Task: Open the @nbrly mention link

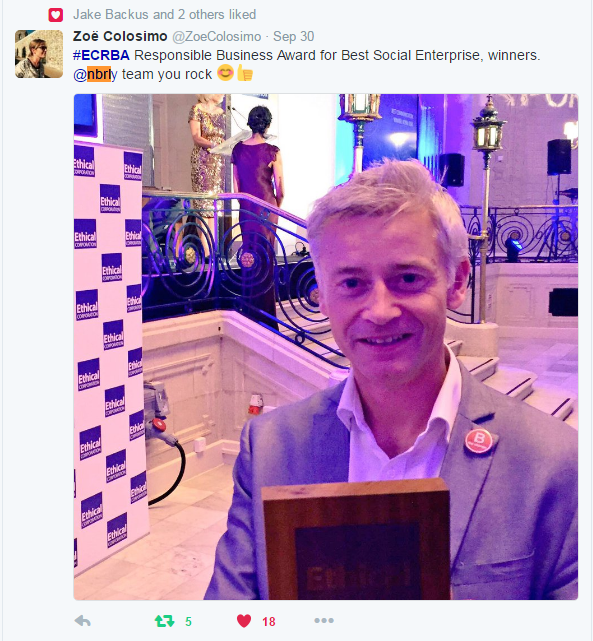Action: click(x=95, y=74)
